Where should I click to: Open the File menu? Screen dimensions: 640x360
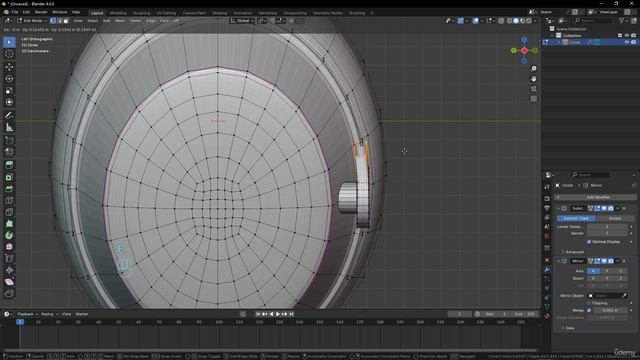click(15, 12)
